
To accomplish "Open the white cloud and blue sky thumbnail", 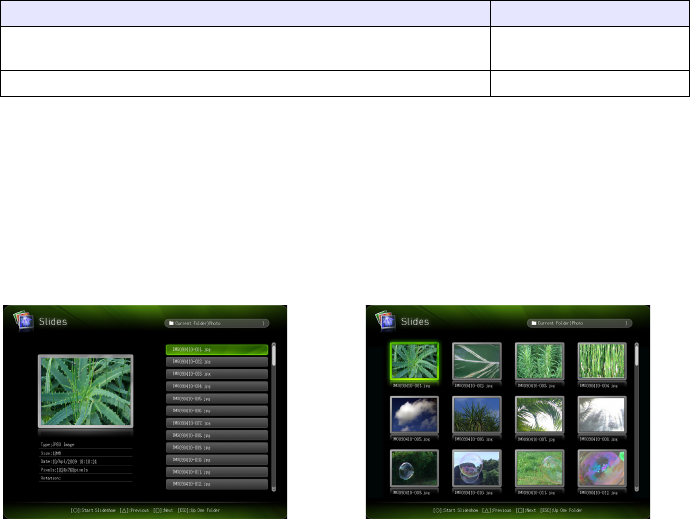I will tap(414, 415).
